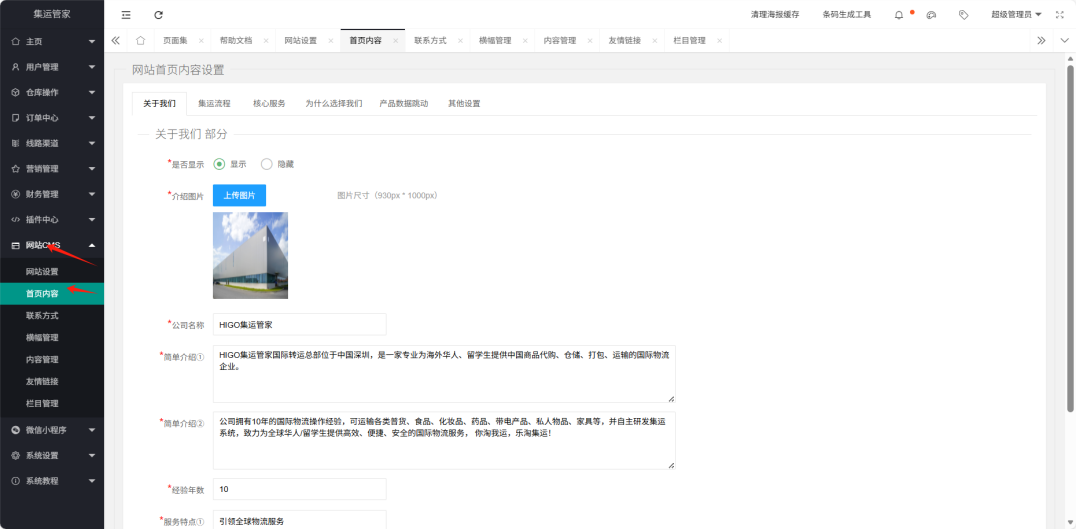Select the 隐藏 radio button
The image size is (1076, 529).
coord(267,164)
